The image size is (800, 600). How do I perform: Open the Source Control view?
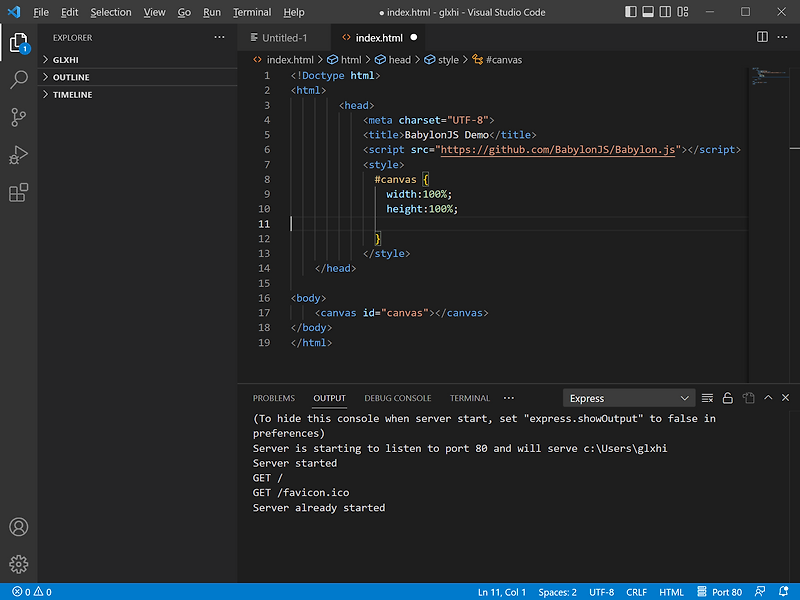point(18,117)
